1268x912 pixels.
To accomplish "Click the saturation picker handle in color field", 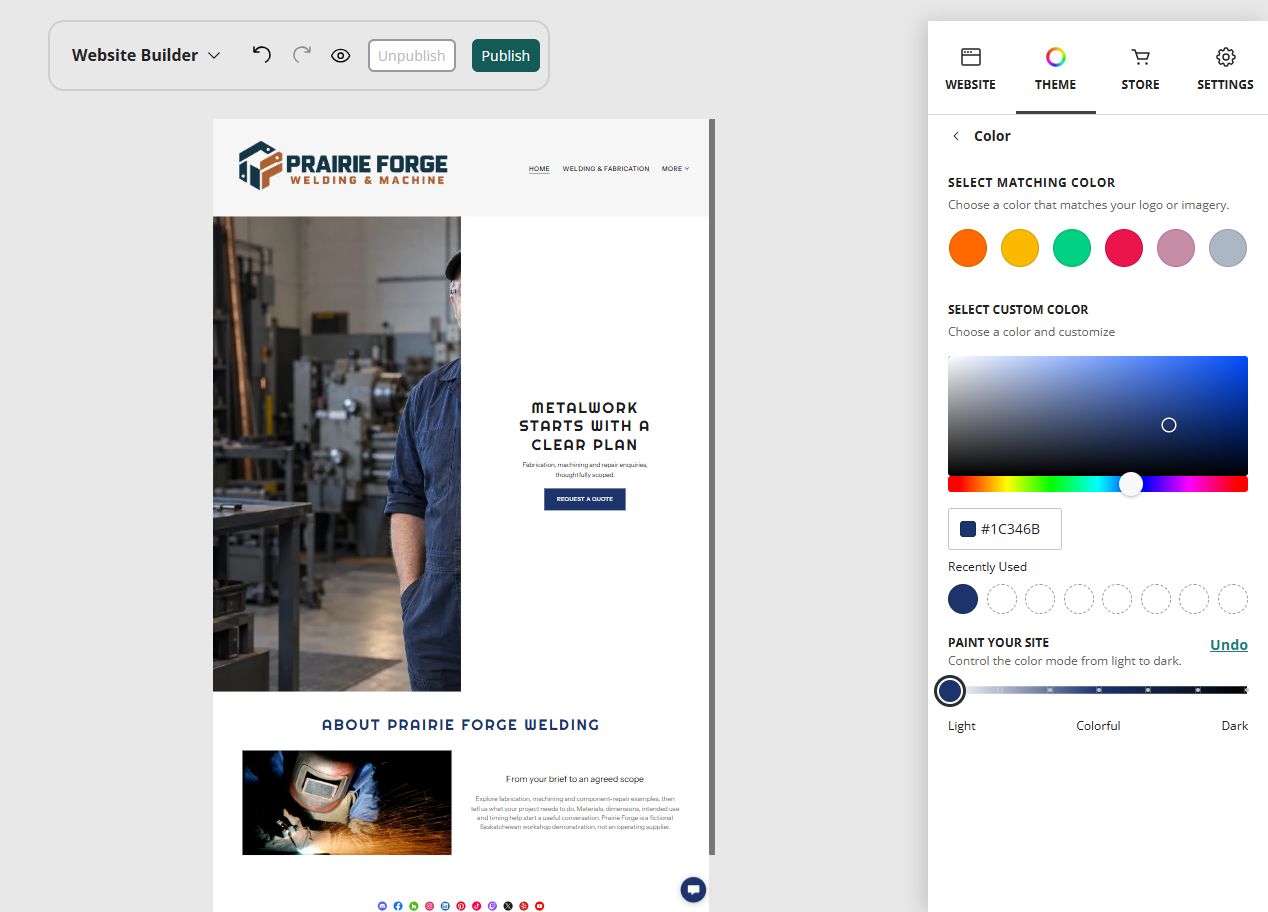I will click(1169, 425).
